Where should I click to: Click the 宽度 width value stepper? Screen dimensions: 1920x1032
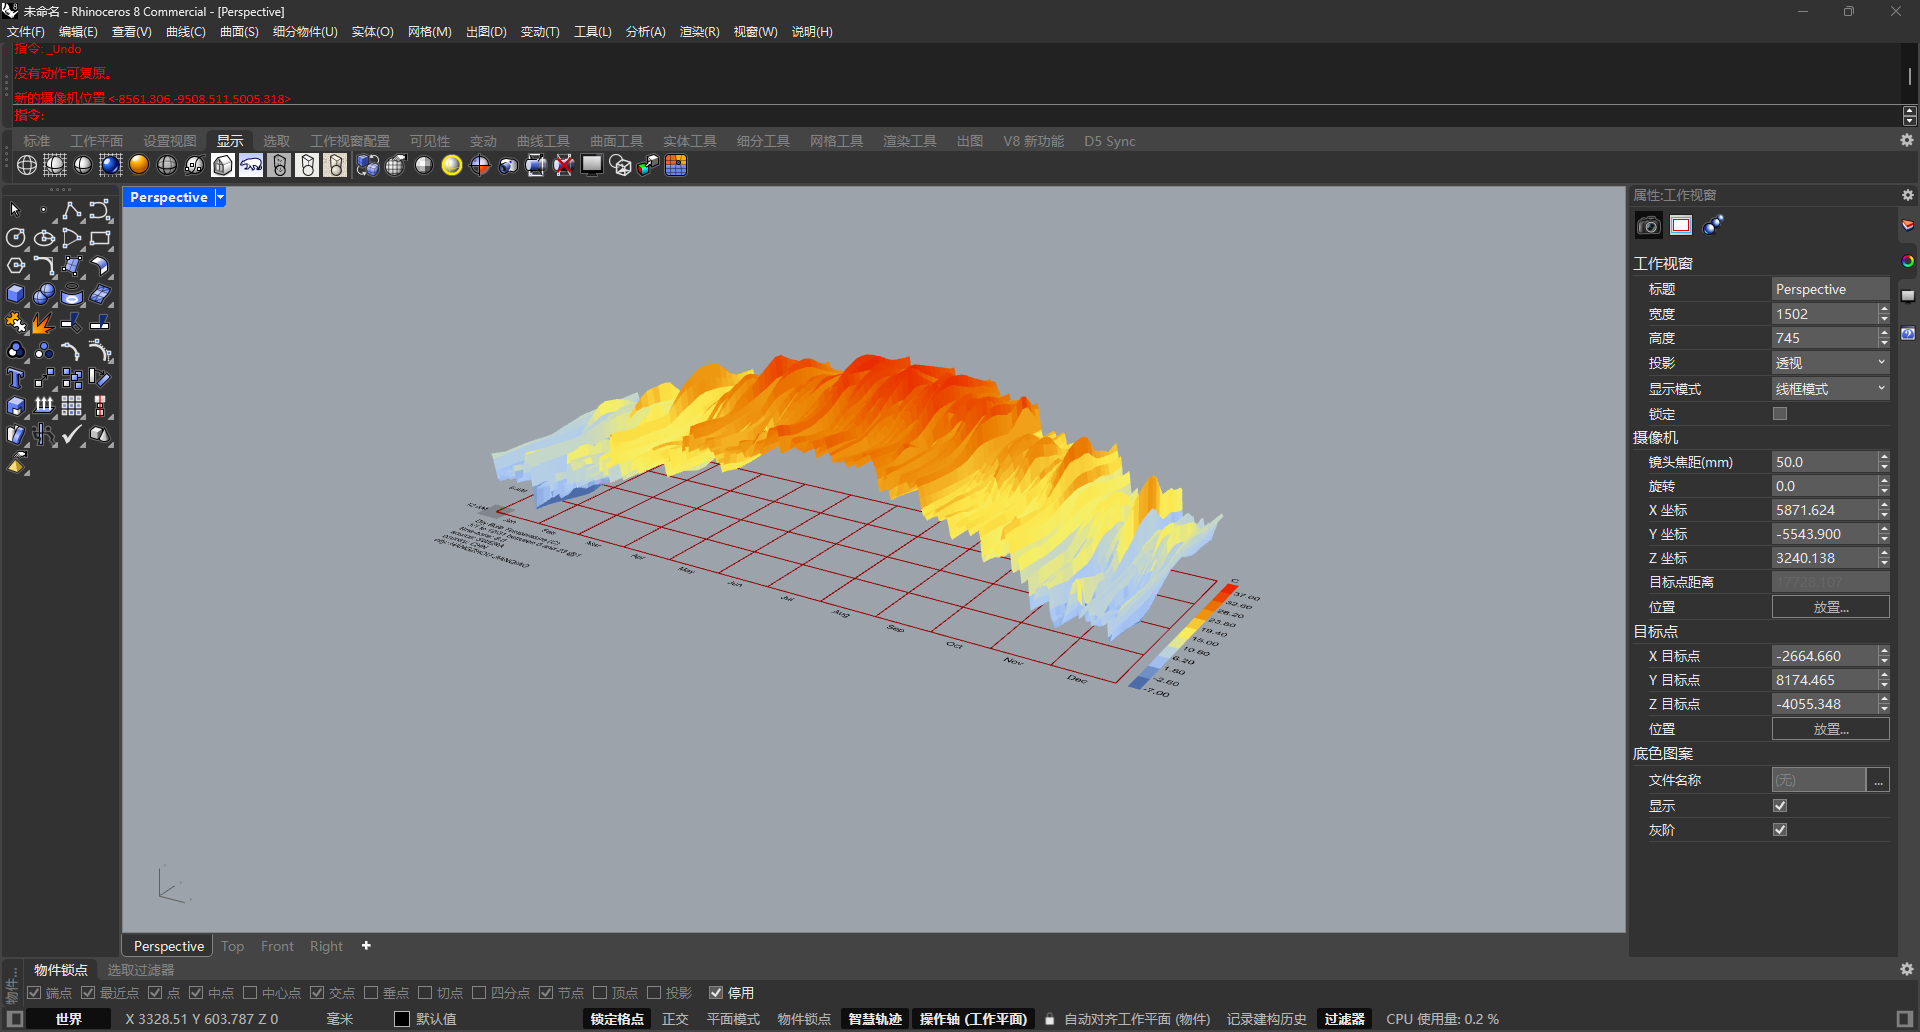(1884, 314)
